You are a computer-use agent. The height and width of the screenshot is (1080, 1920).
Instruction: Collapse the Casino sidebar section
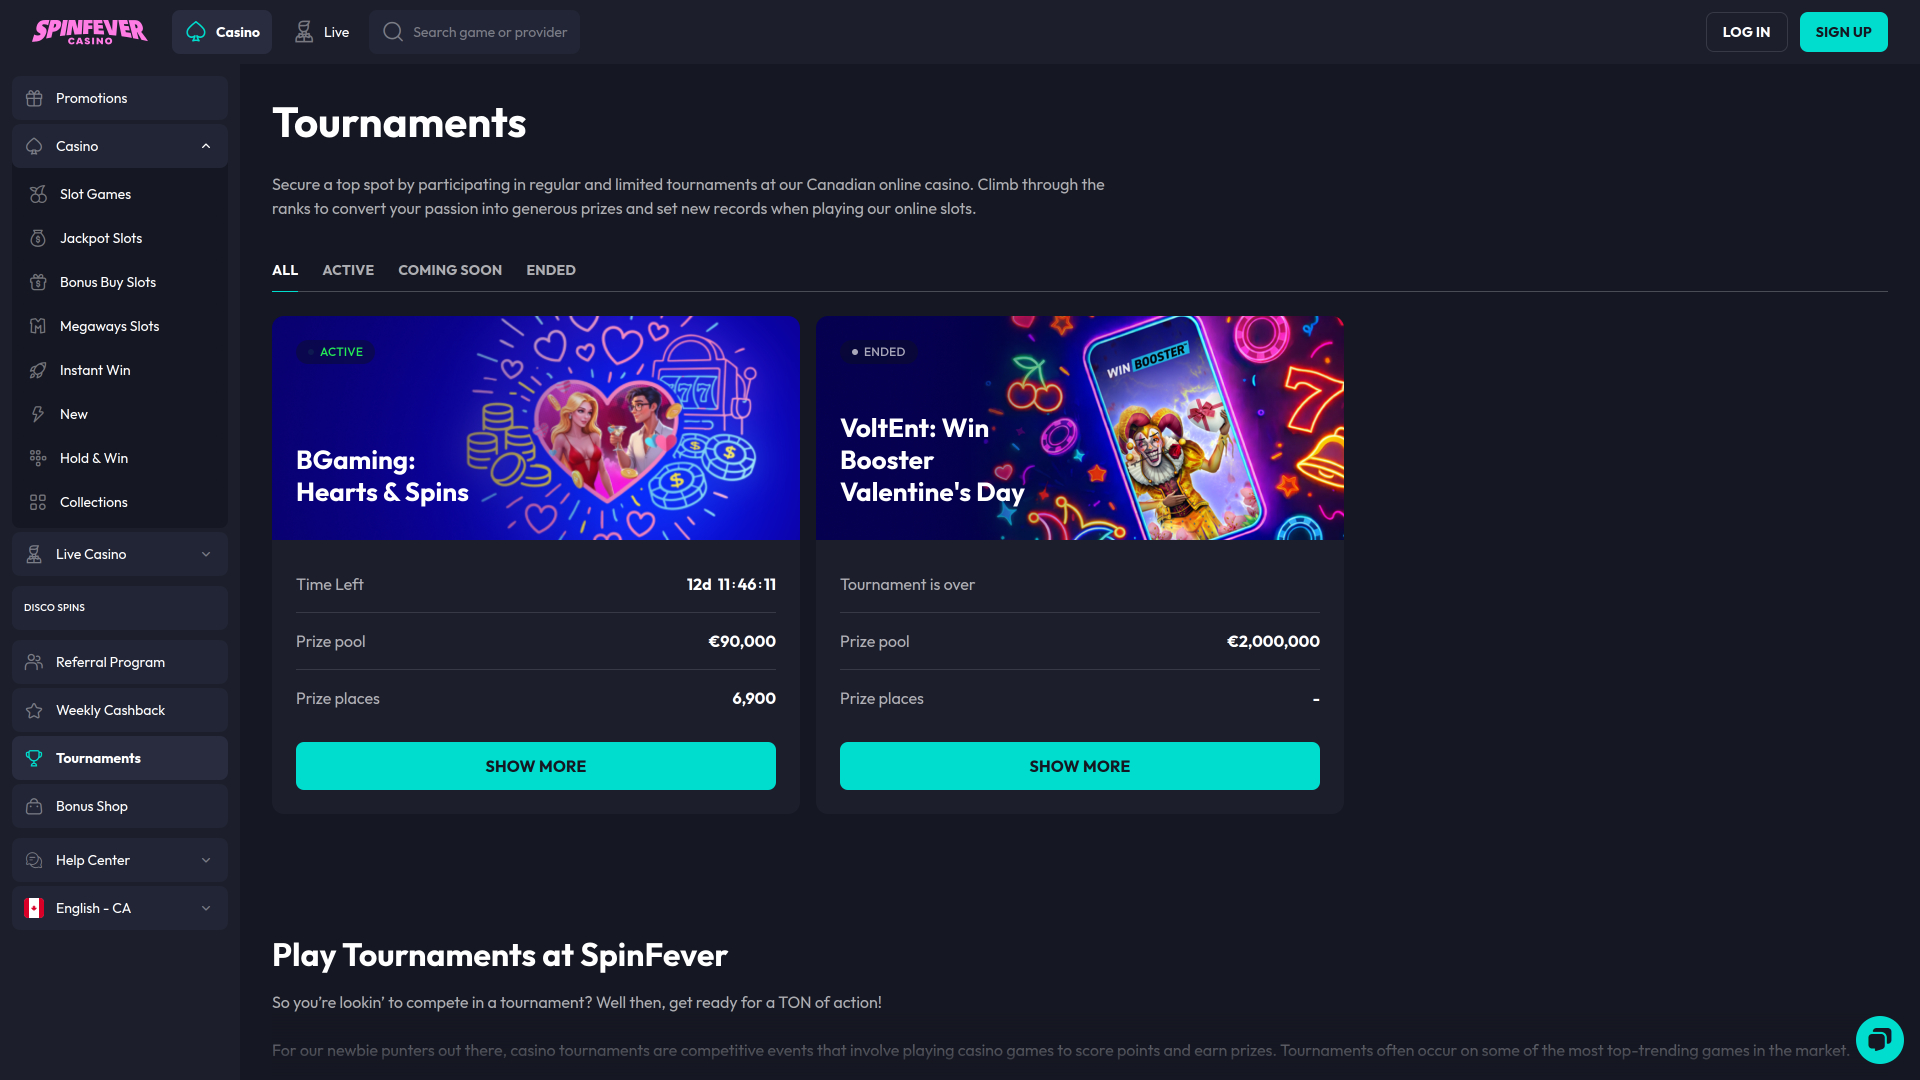pyautogui.click(x=206, y=146)
